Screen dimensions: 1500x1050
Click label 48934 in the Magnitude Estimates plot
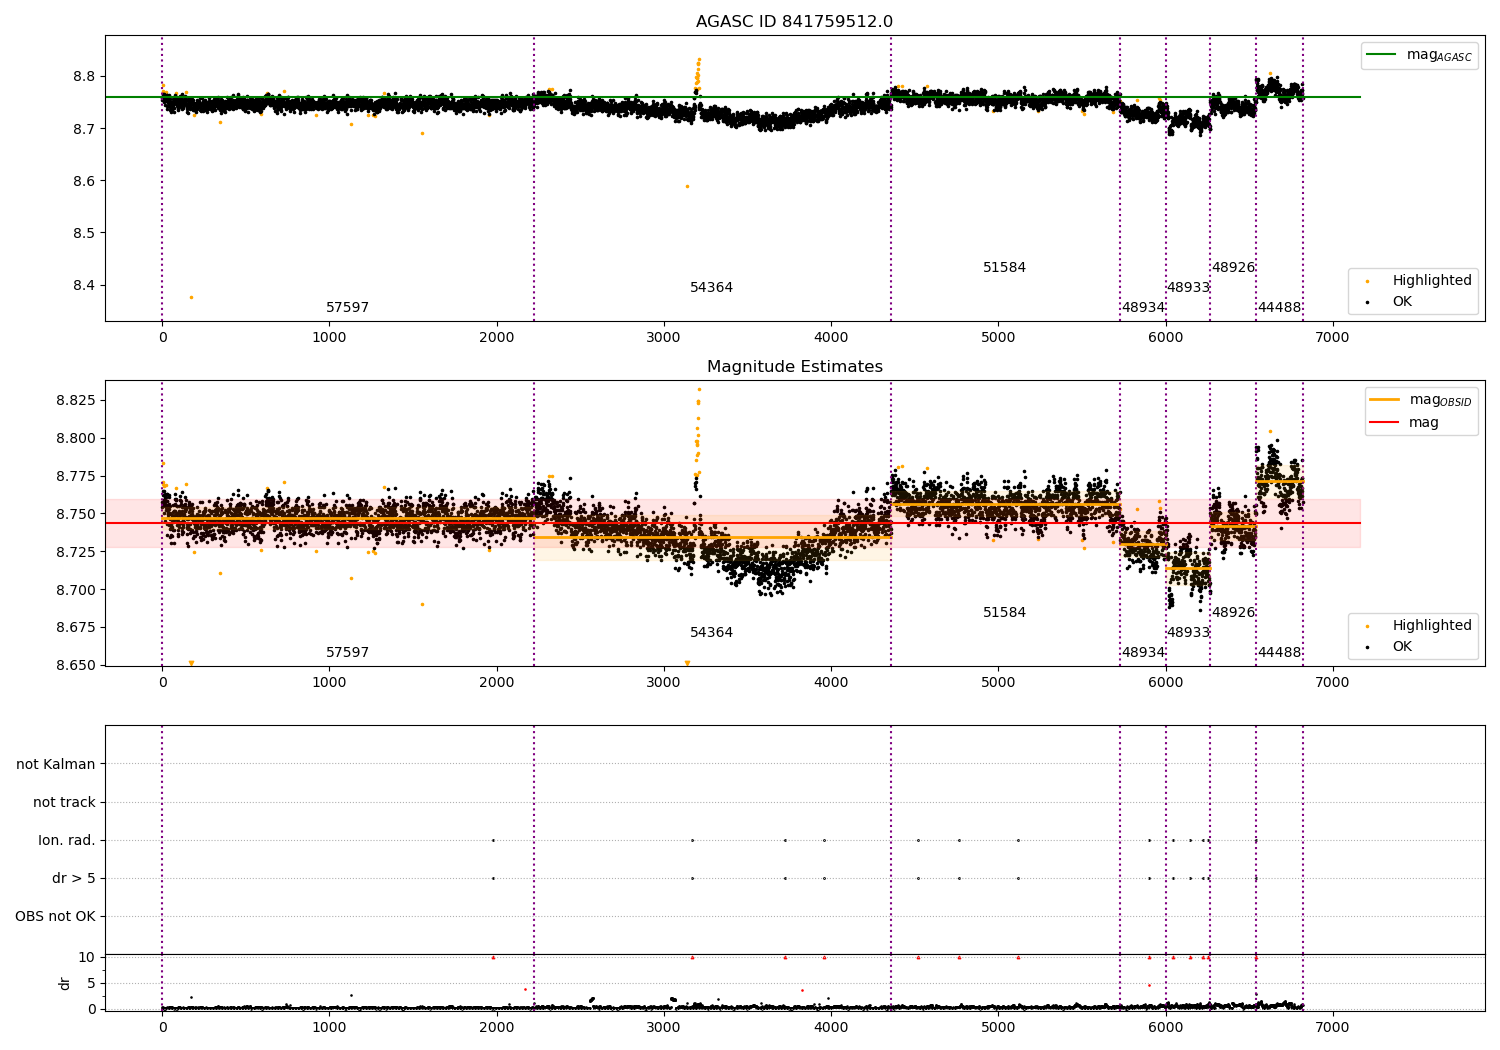tap(1143, 653)
